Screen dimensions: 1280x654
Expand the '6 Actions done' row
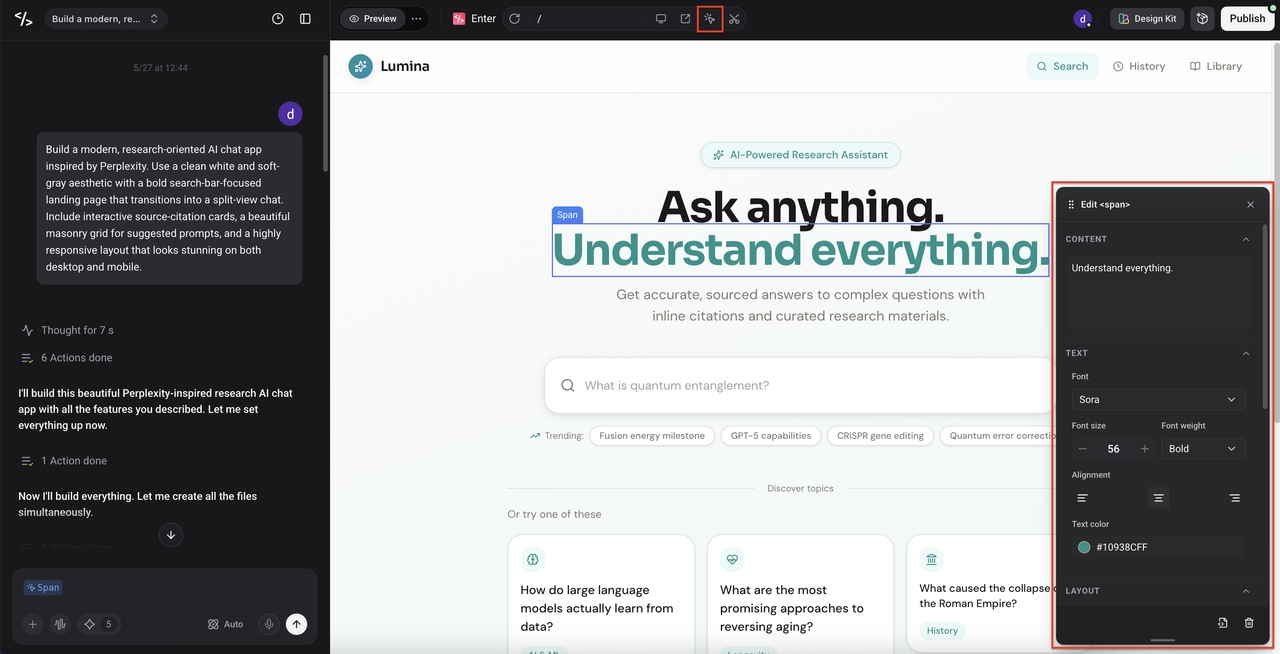[66, 358]
